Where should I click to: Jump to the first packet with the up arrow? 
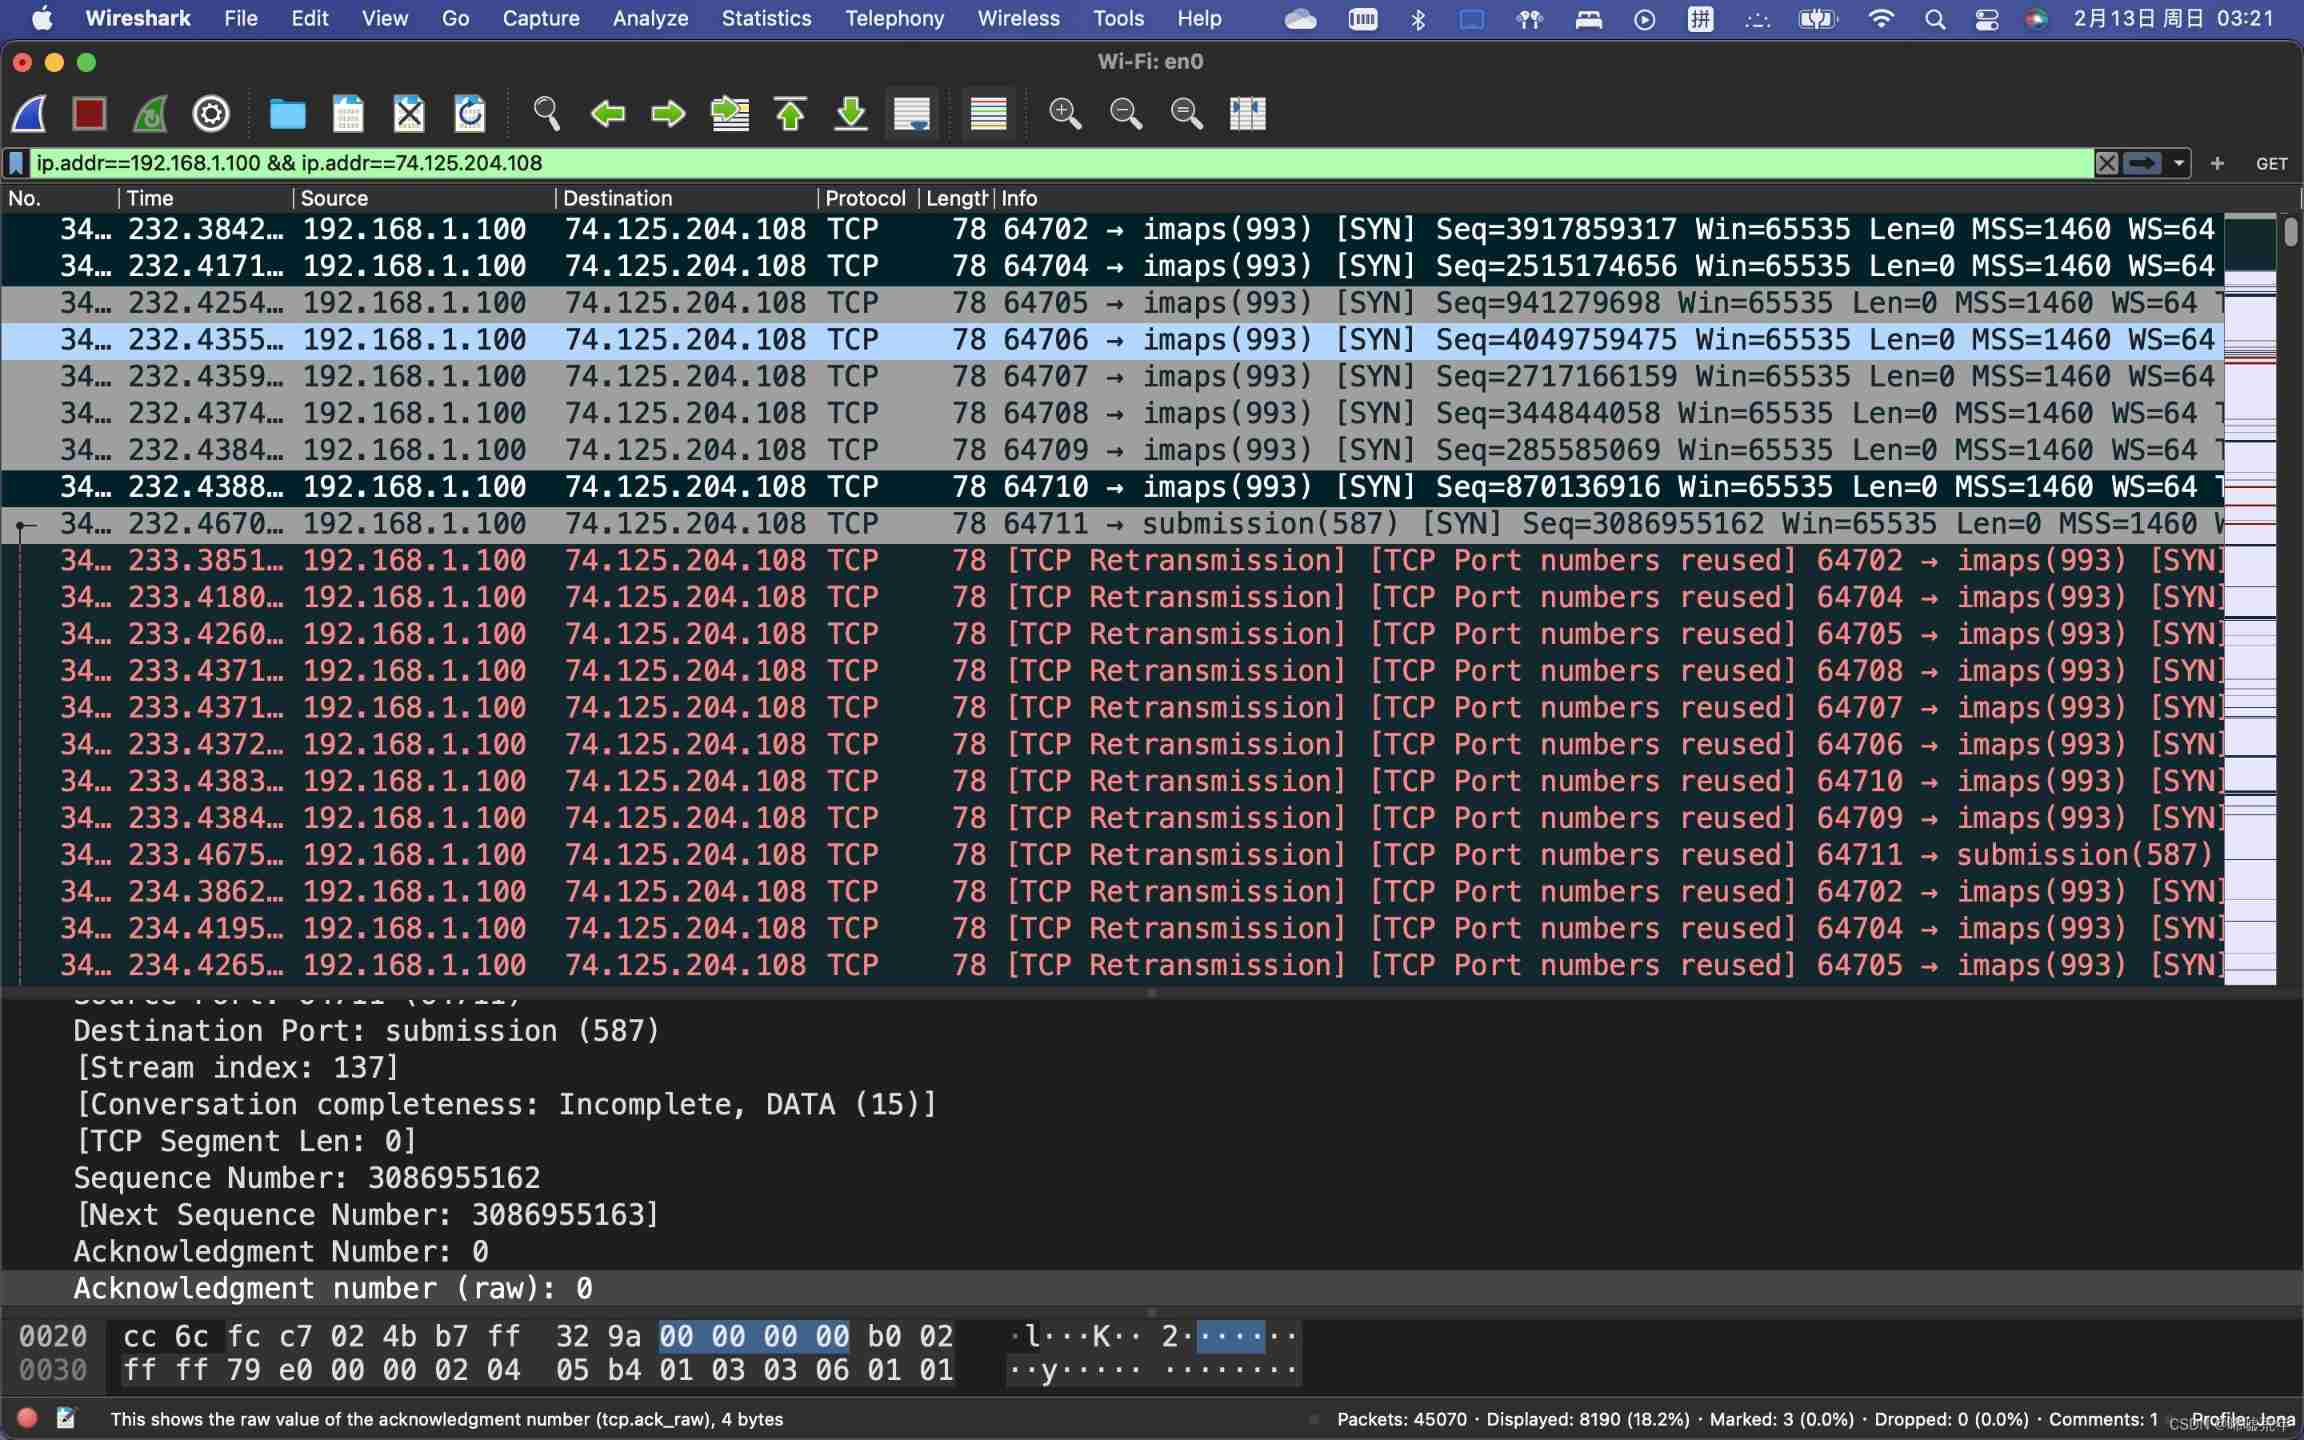pyautogui.click(x=790, y=113)
